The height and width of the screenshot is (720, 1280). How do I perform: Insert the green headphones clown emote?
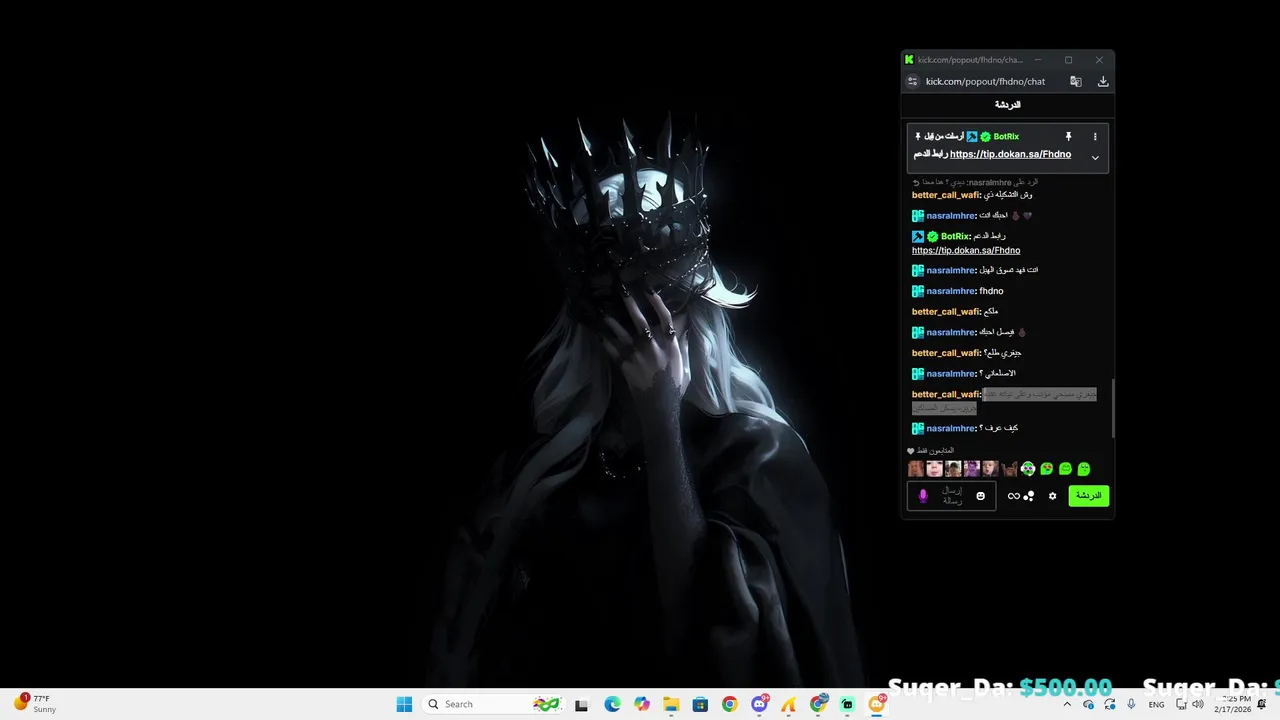pyautogui.click(x=1028, y=469)
